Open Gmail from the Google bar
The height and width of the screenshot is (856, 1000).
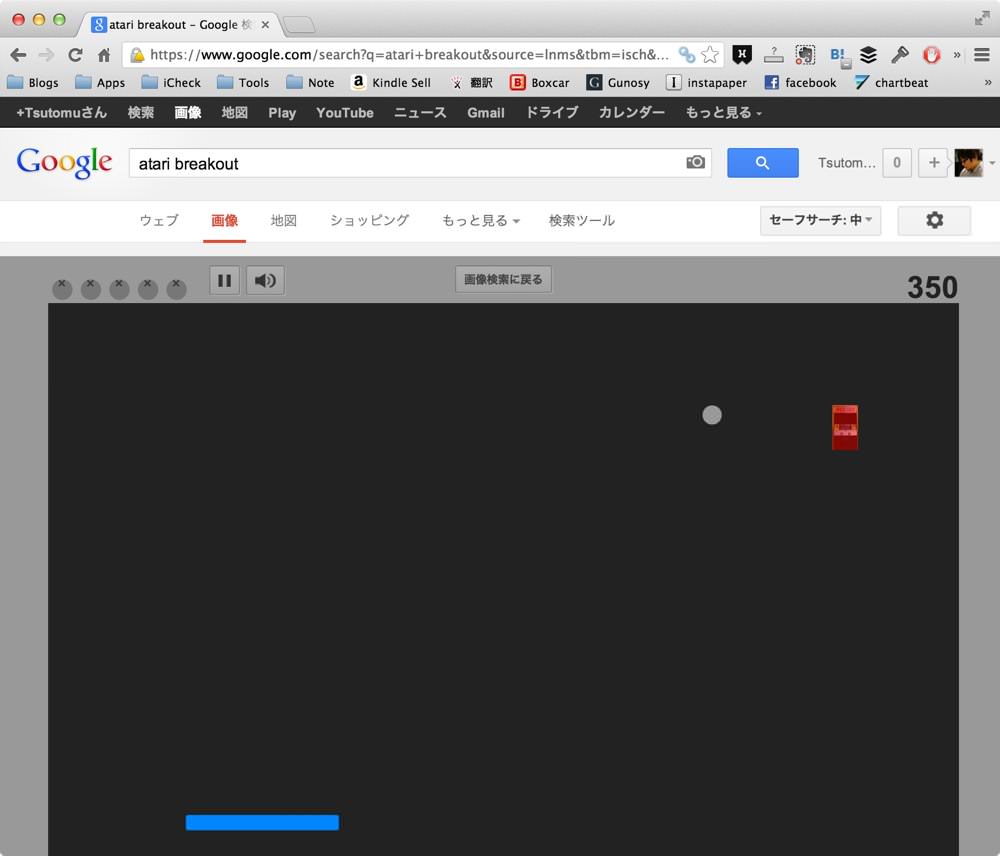click(485, 113)
